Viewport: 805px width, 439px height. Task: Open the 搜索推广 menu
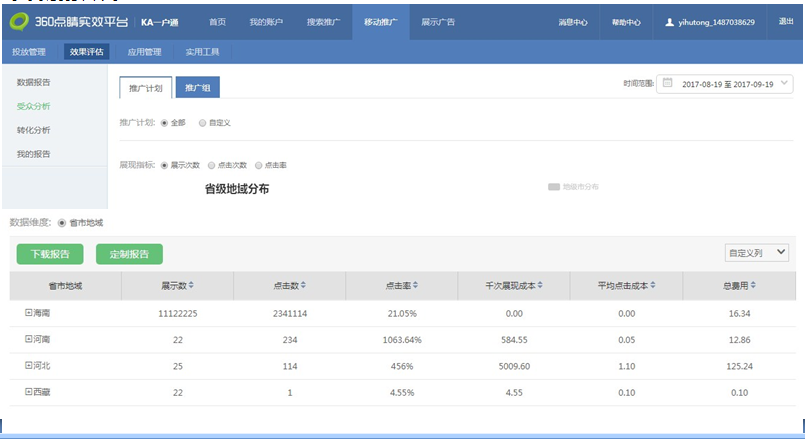click(x=325, y=21)
